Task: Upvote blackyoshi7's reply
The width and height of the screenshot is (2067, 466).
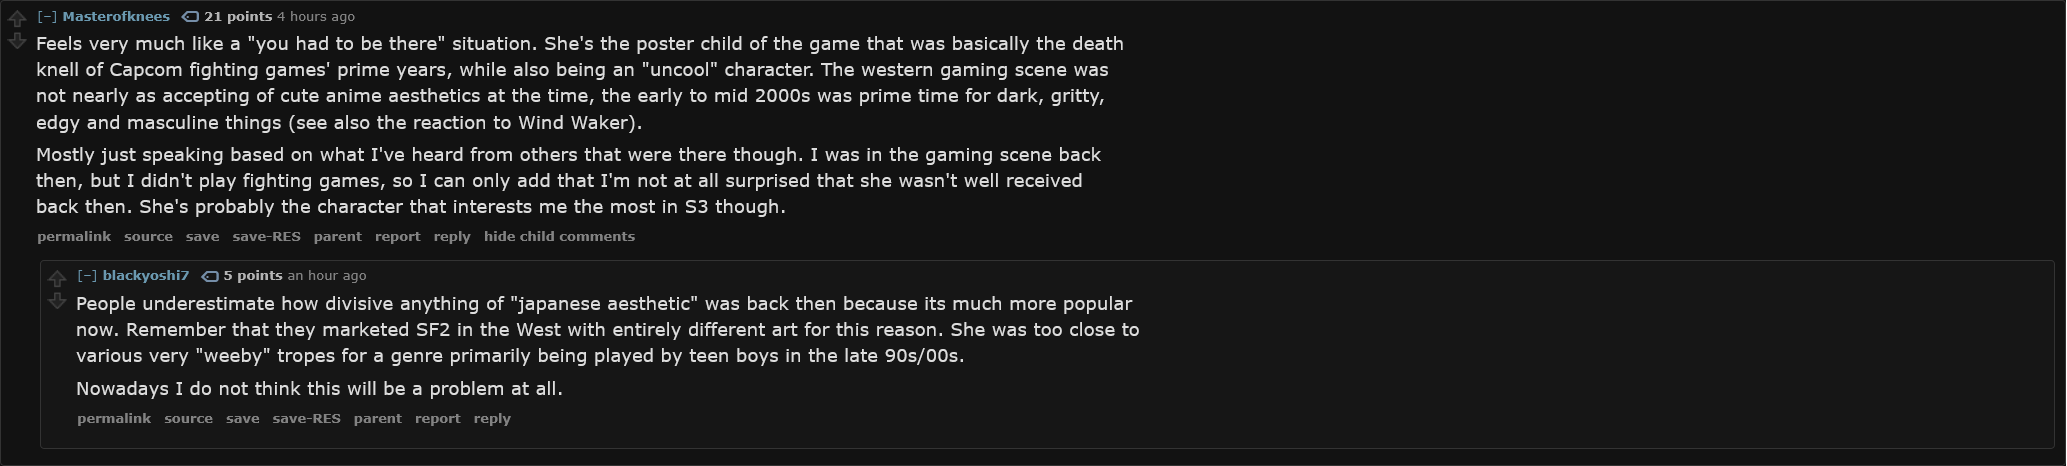Action: click(x=57, y=279)
